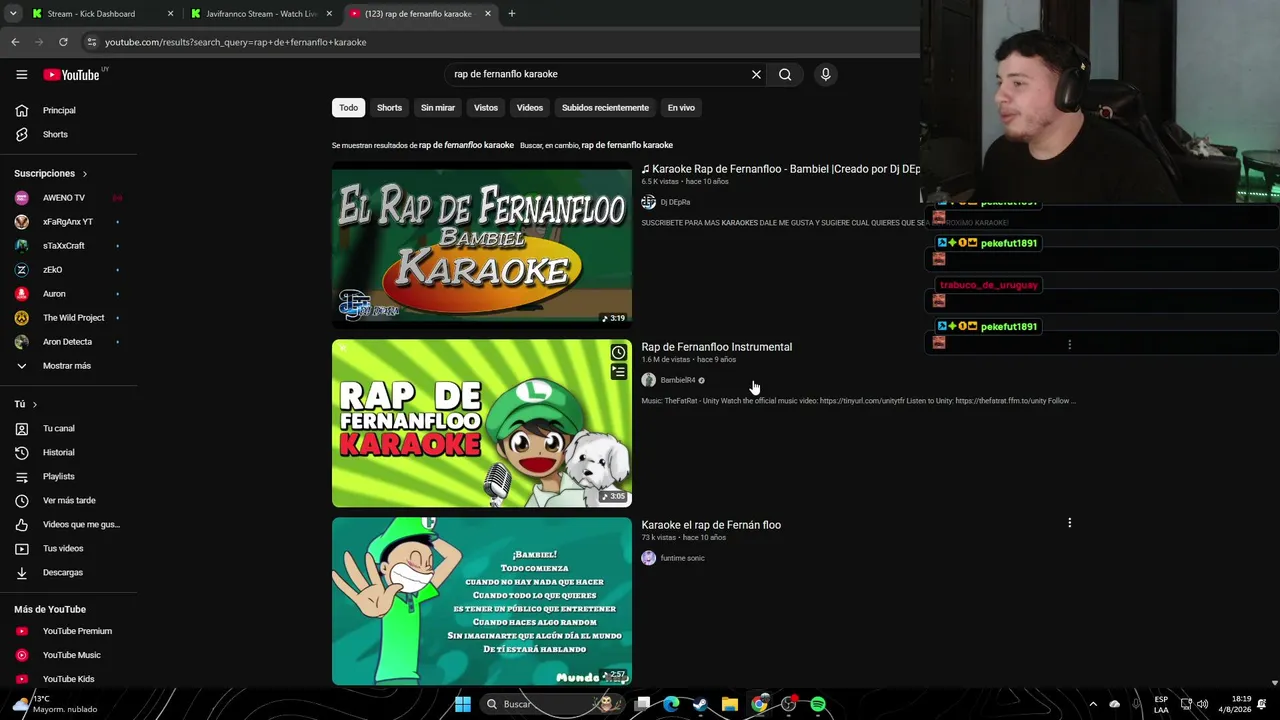Open the browser tab search dropdown
This screenshot has width=1280, height=720.
13,14
